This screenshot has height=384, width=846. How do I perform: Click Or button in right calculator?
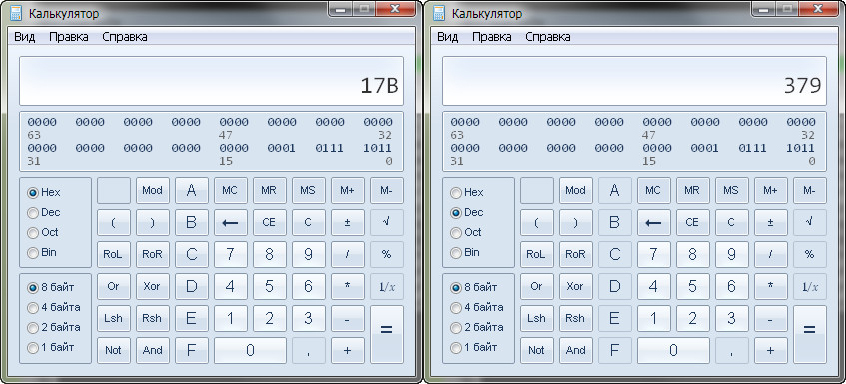tap(536, 286)
